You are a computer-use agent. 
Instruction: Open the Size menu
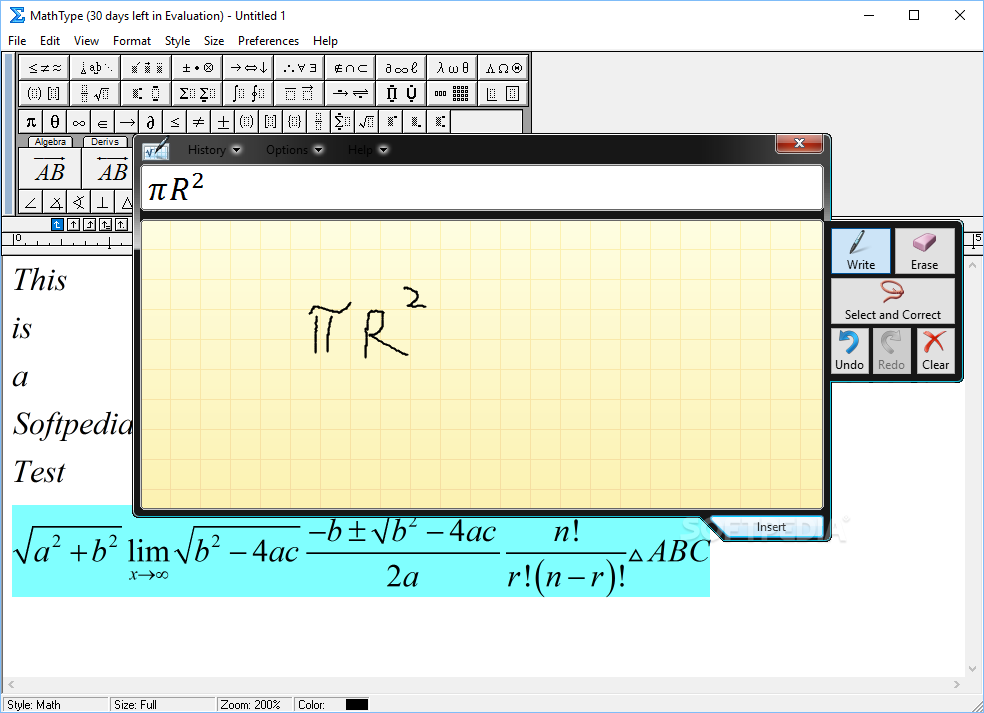[213, 41]
